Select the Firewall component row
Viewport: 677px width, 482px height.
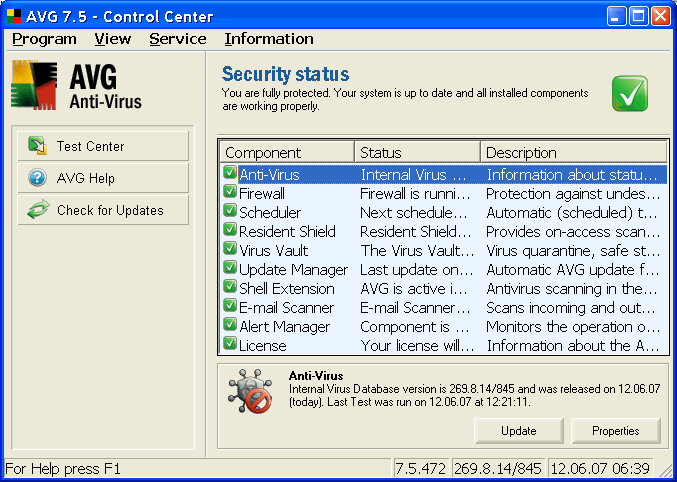point(444,193)
